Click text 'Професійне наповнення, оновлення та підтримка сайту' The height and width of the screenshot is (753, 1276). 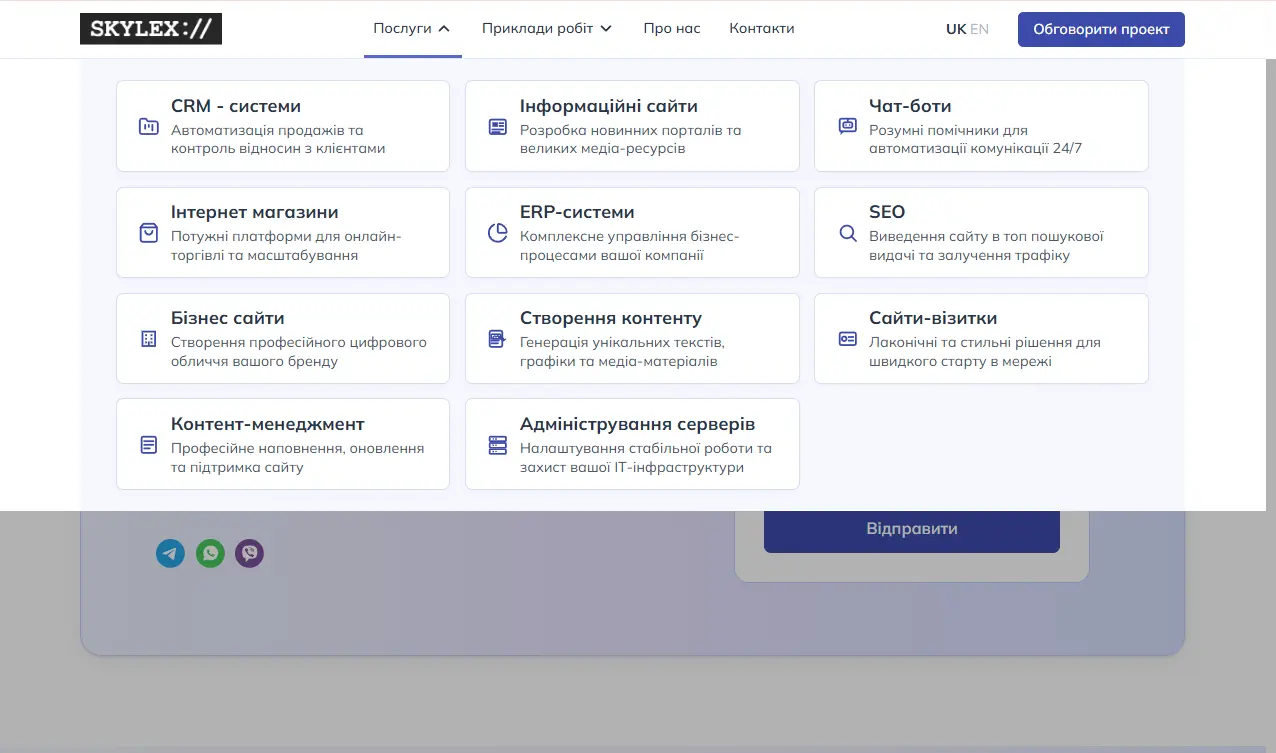point(298,458)
